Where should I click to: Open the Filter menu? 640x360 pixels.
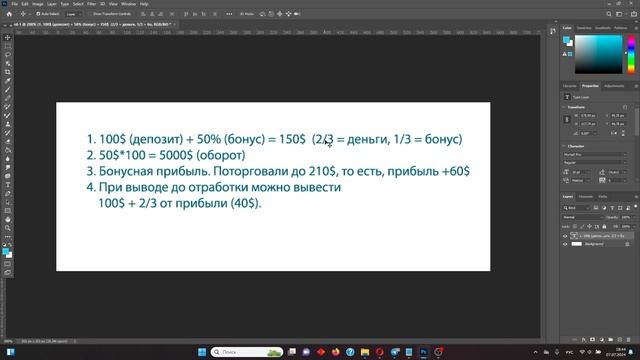pos(91,4)
